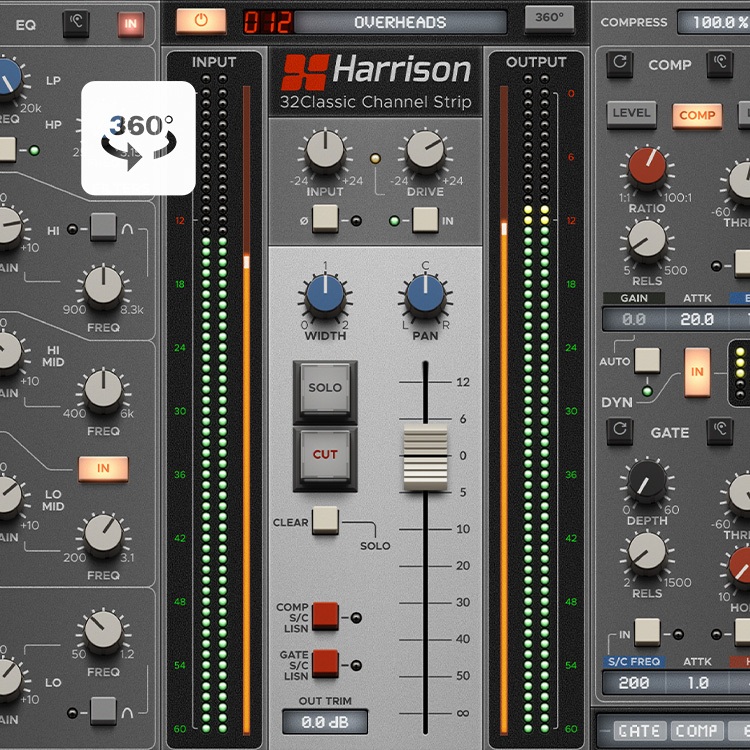The height and width of the screenshot is (750, 750).
Task: Click the OUT TRIM 0.0 dB field
Action: (325, 722)
